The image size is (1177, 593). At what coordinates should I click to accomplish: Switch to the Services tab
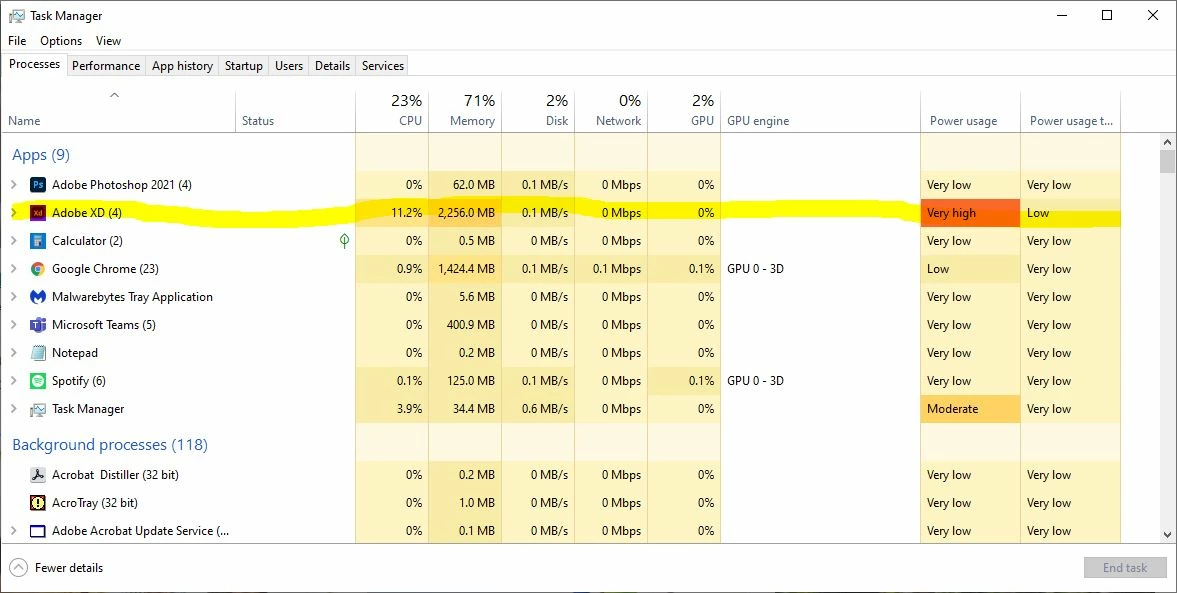(x=383, y=65)
